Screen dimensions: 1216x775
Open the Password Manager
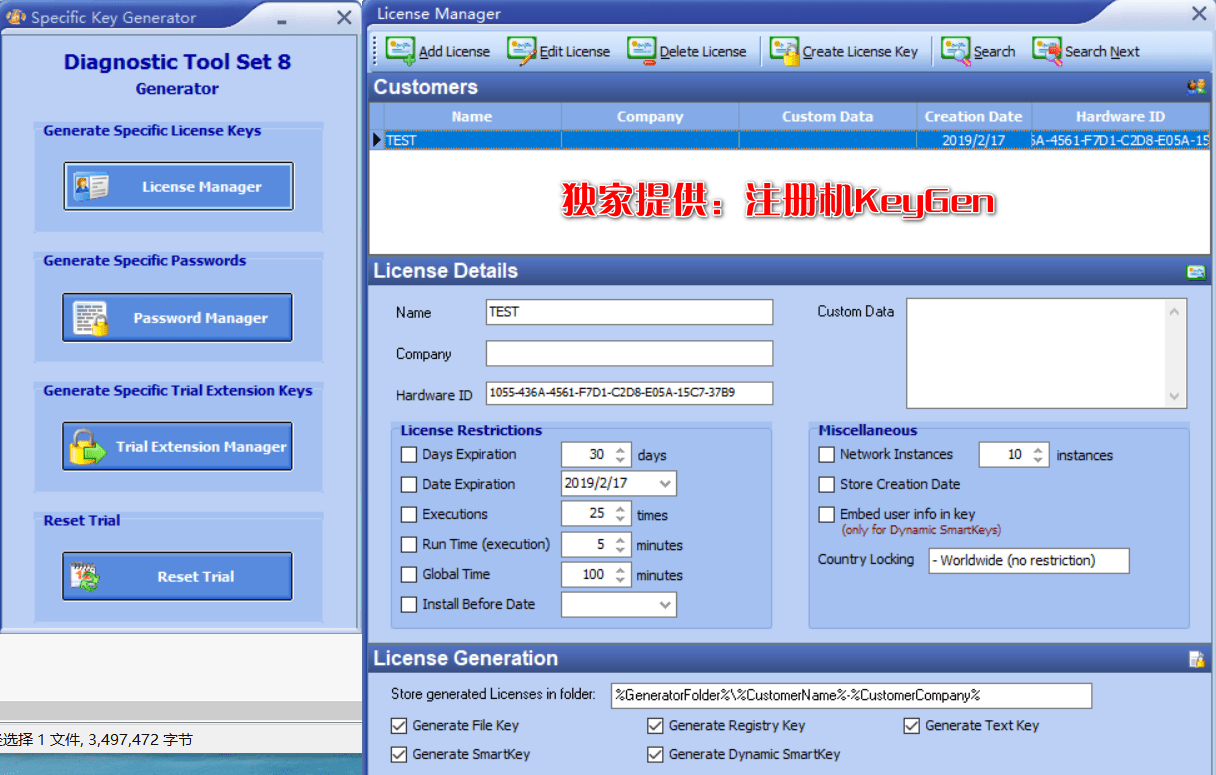pos(178,318)
